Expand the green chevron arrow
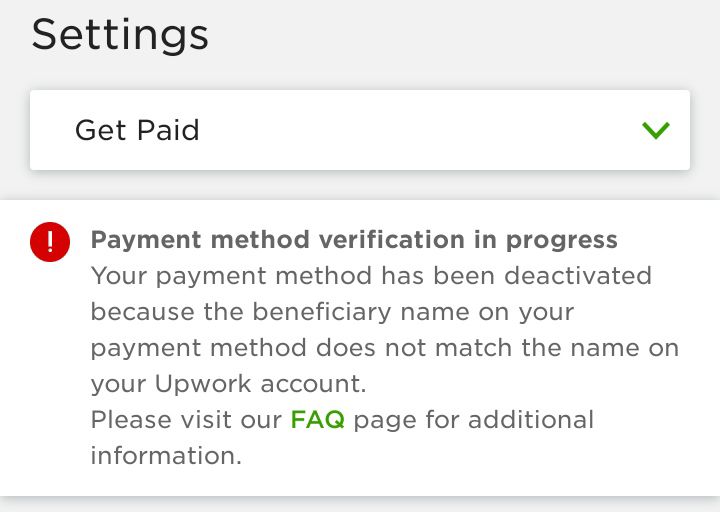Viewport: 720px width, 512px height. point(656,130)
